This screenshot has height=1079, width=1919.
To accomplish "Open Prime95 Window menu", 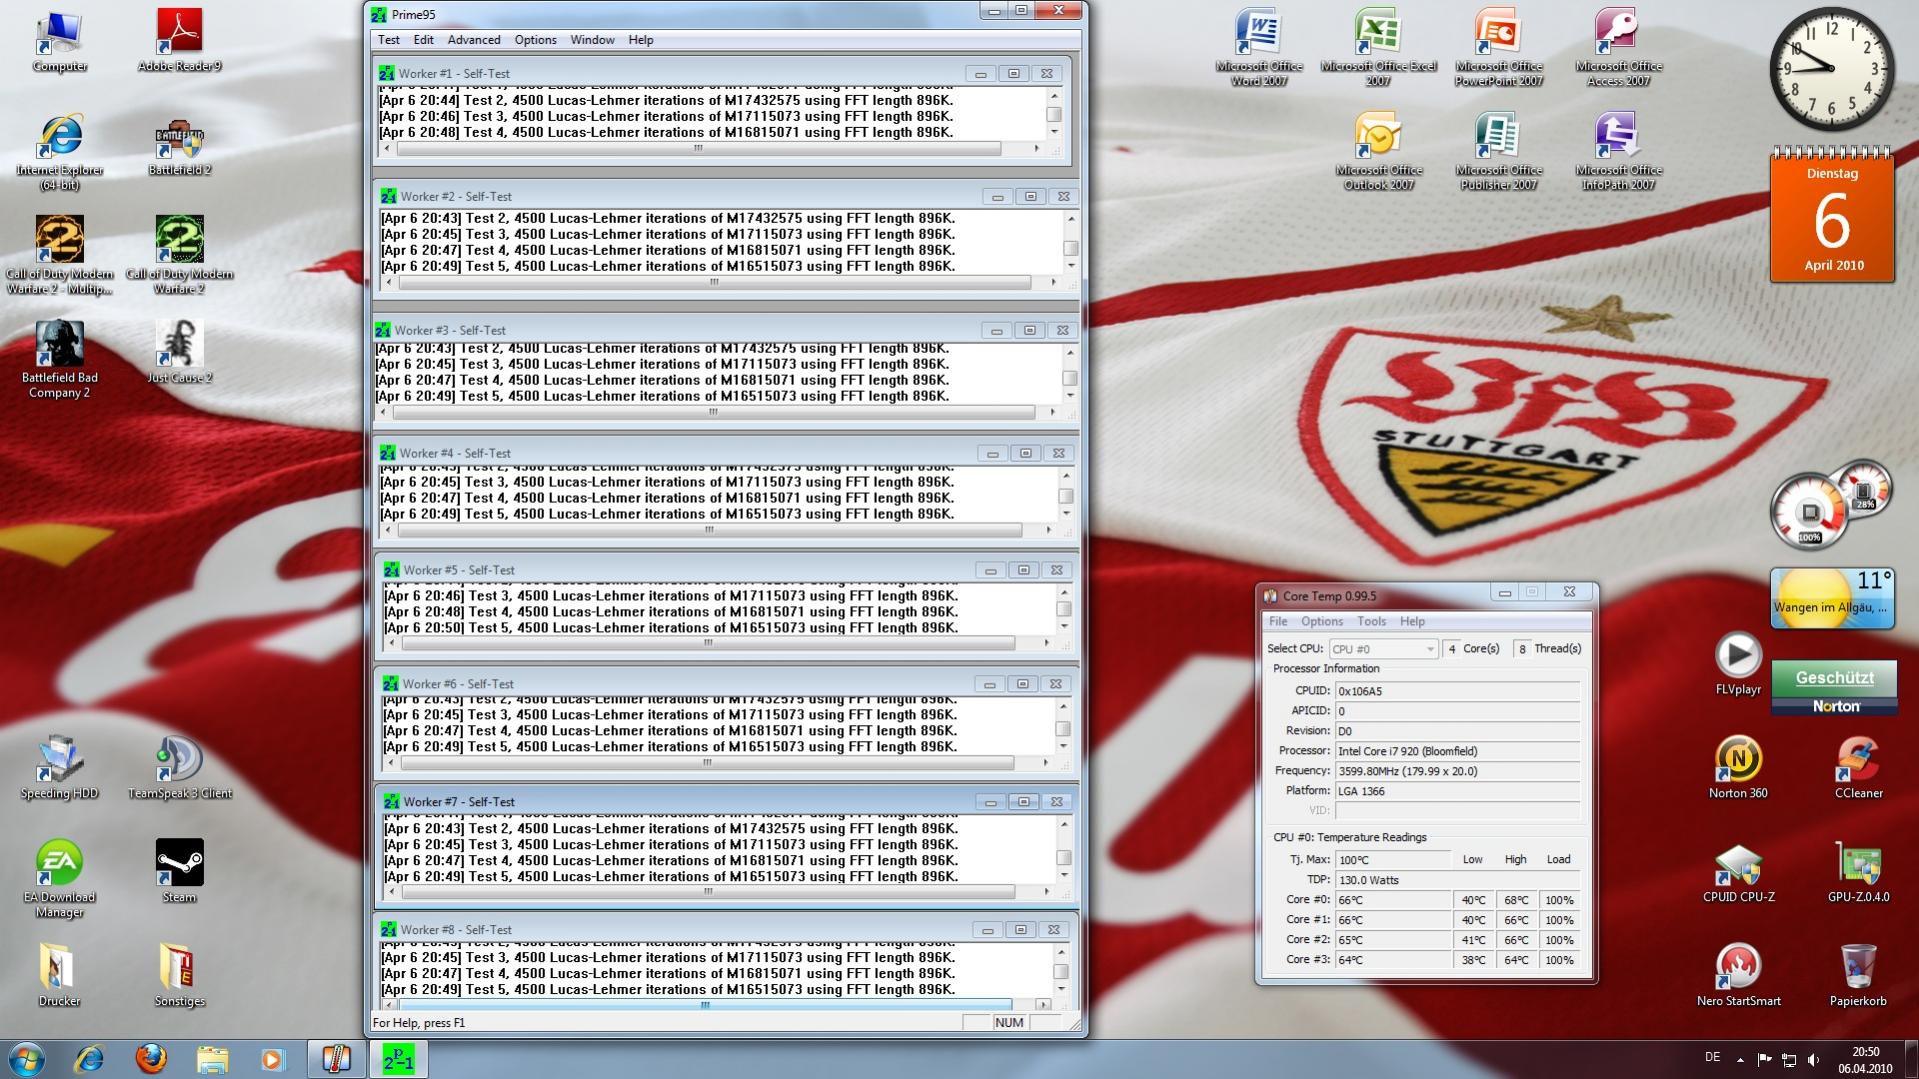I will click(592, 40).
